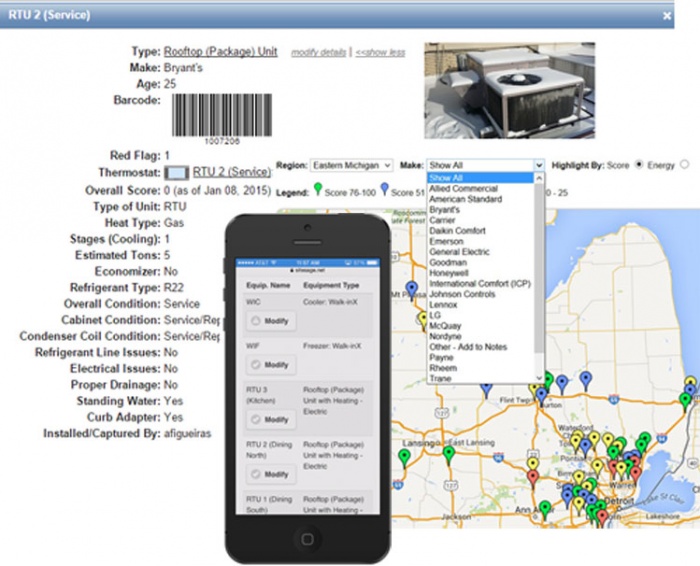This screenshot has width=700, height=566.
Task: Click the RTU 1 (Dining South) row on phone
Action: (x=308, y=504)
